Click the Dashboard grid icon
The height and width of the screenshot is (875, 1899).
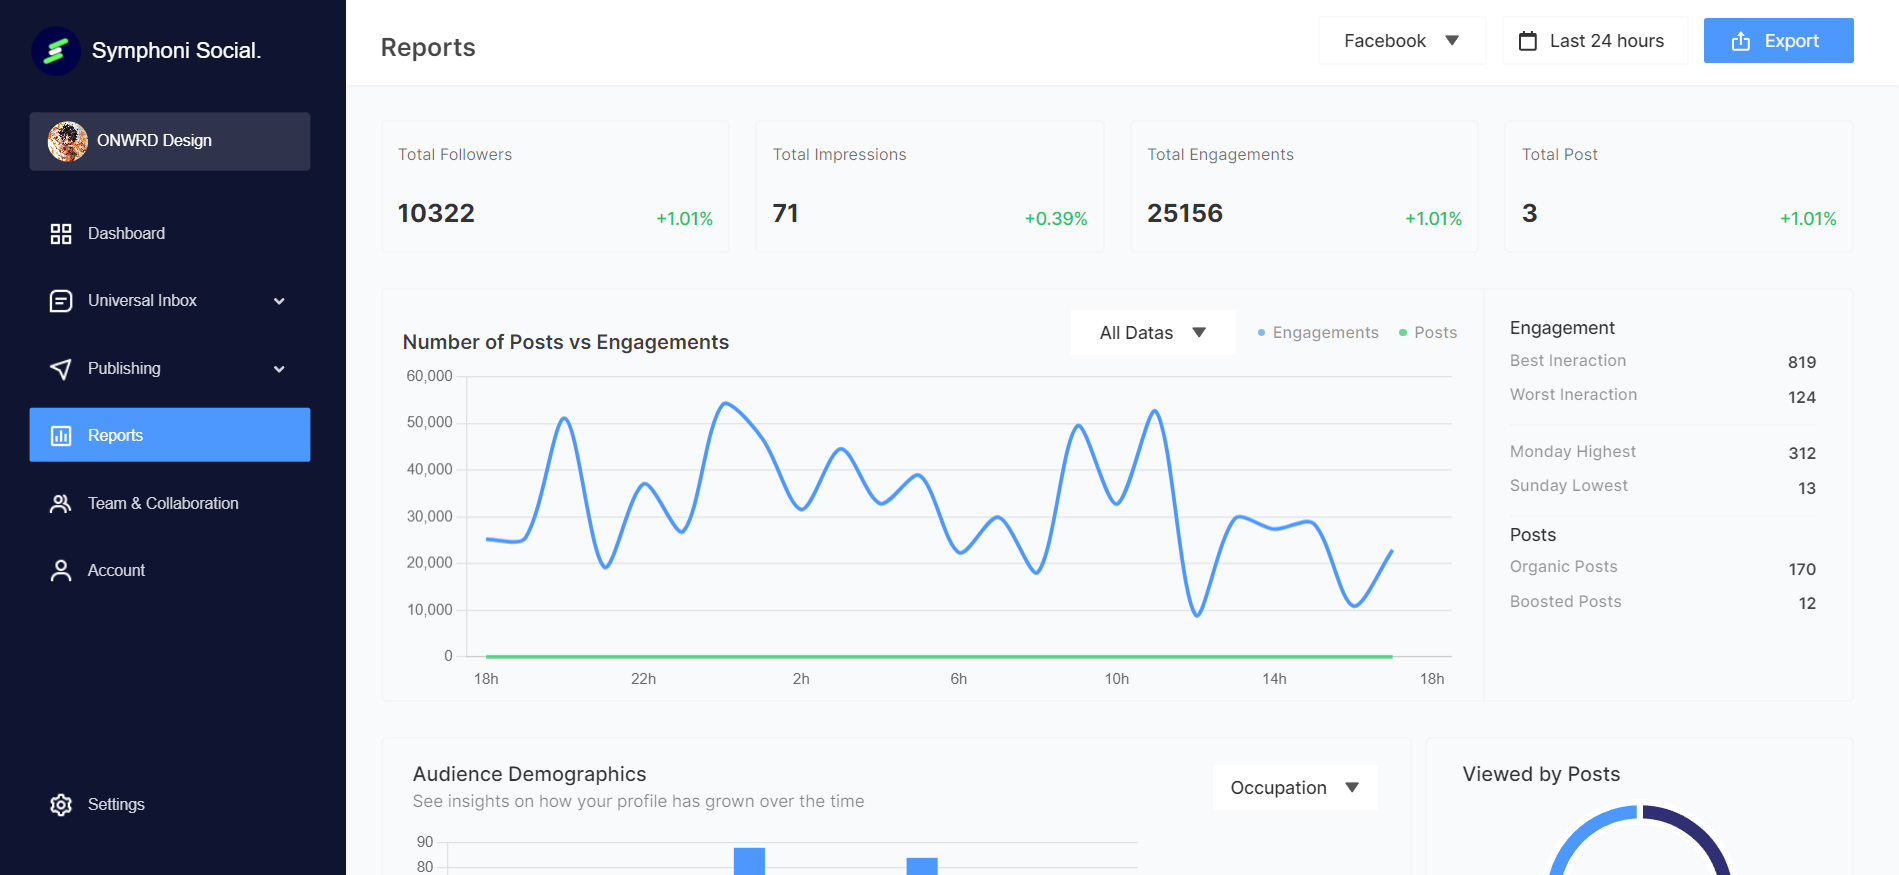pyautogui.click(x=61, y=234)
